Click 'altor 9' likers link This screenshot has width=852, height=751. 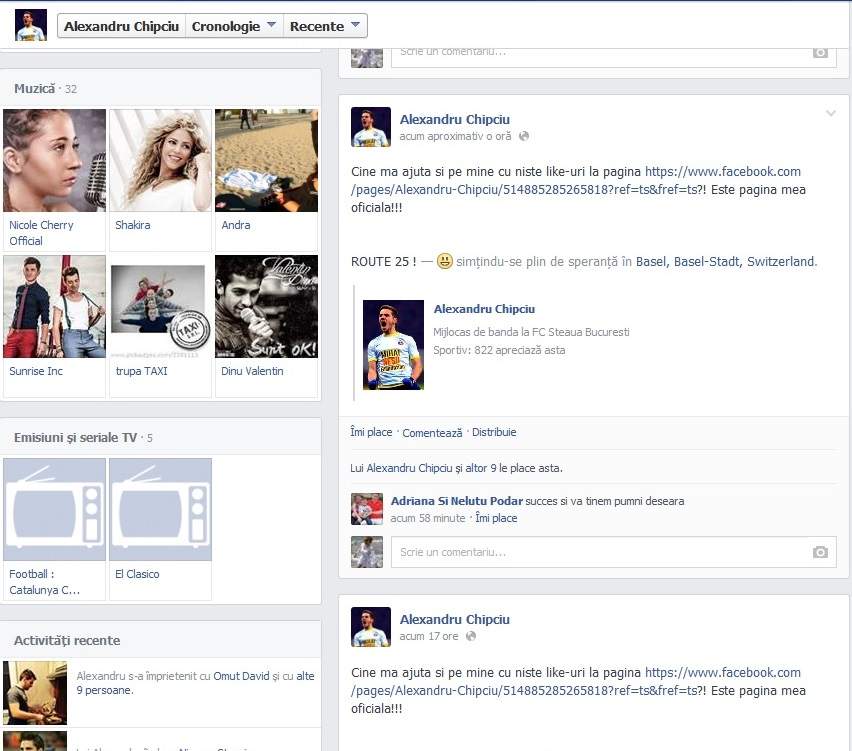click(x=481, y=468)
